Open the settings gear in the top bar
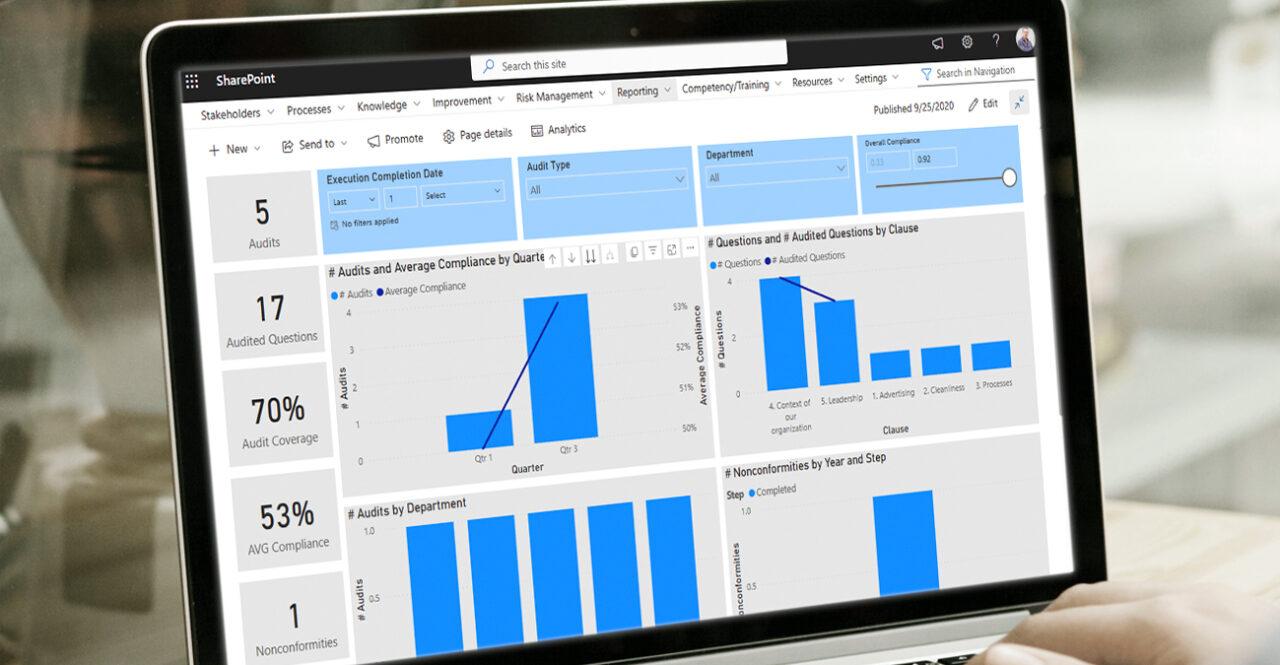Screen dimensions: 1280x665 [966, 42]
